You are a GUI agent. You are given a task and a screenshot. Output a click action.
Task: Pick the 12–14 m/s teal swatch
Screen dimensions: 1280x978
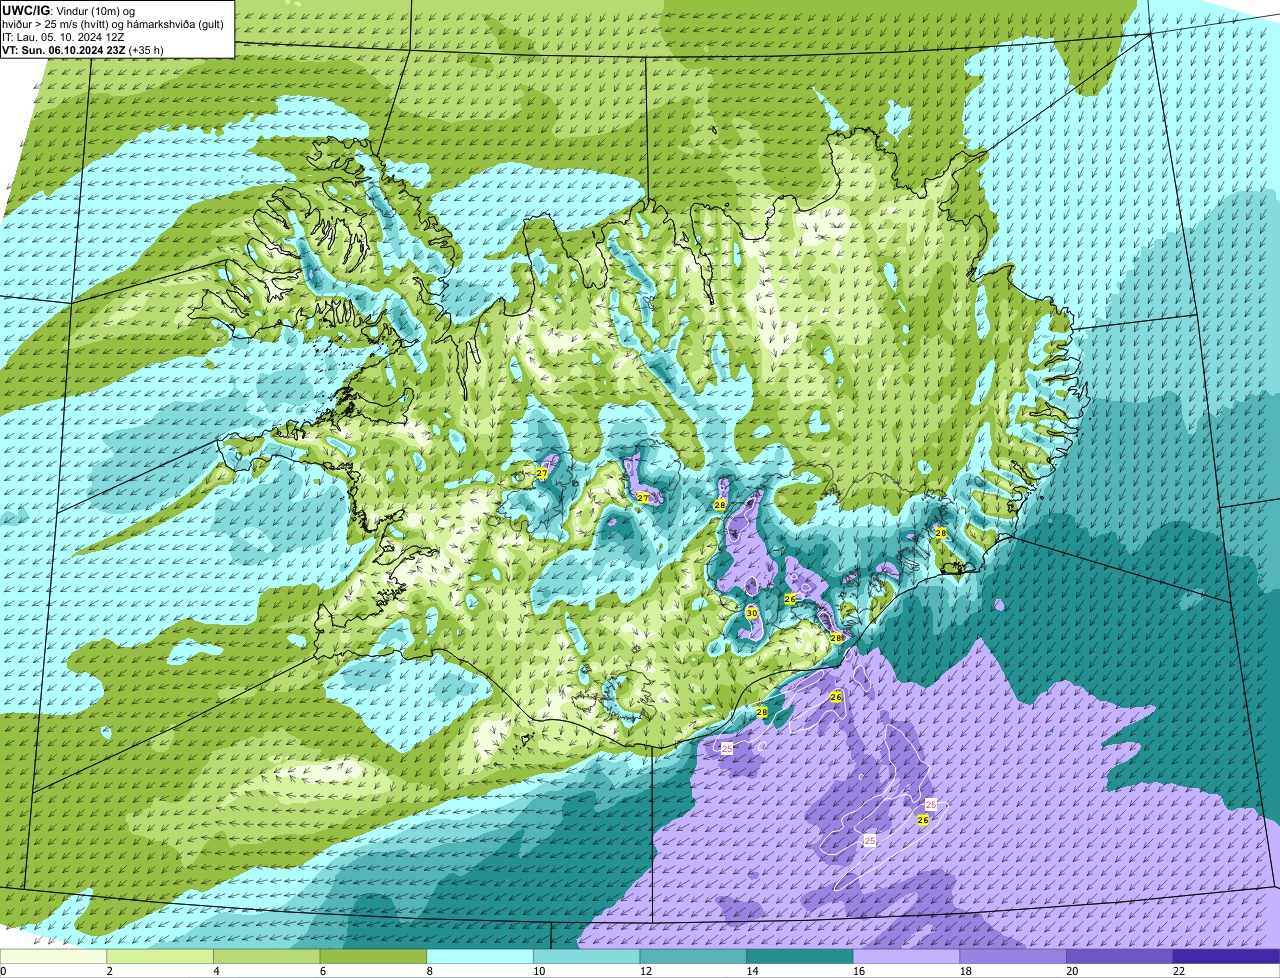click(x=693, y=956)
